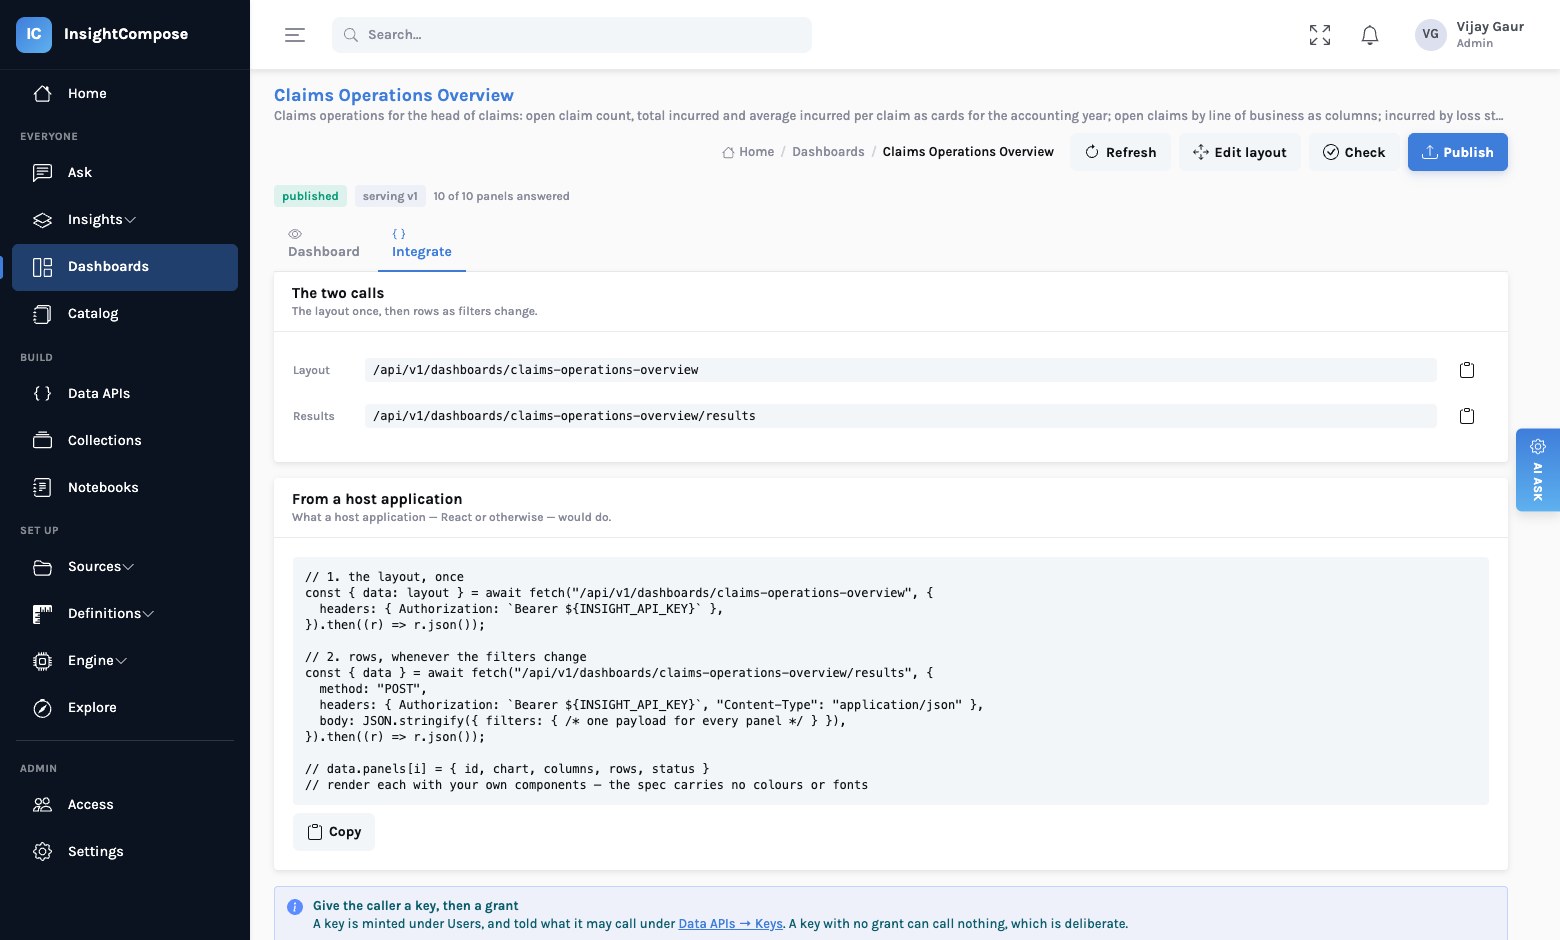Open Explore in sidebar
1560x940 pixels.
pyautogui.click(x=125, y=708)
